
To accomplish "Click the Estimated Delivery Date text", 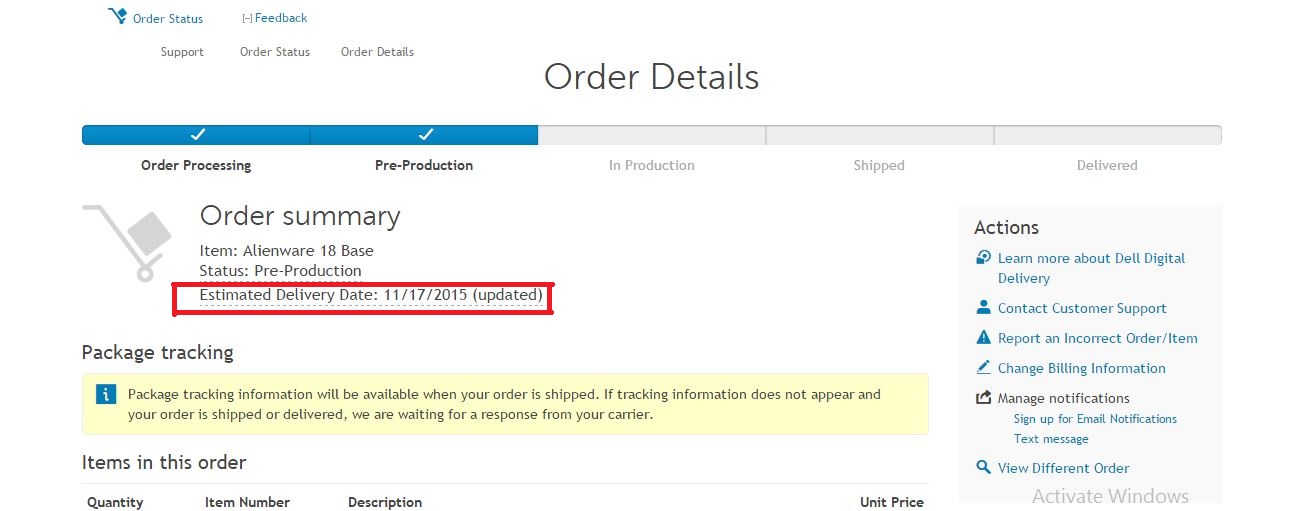I will point(371,295).
